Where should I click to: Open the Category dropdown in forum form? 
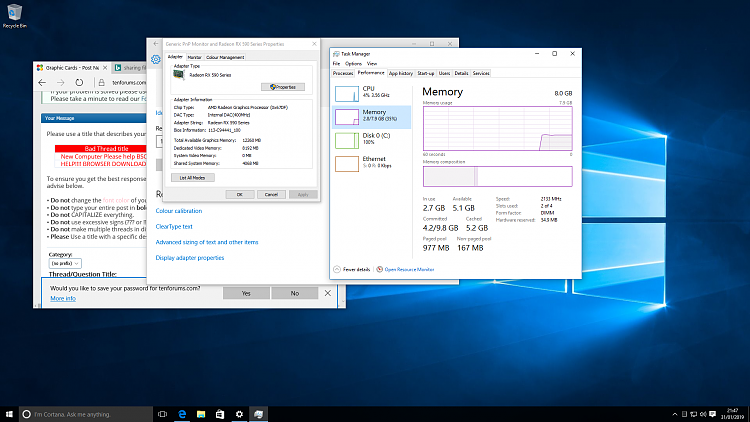[65, 264]
